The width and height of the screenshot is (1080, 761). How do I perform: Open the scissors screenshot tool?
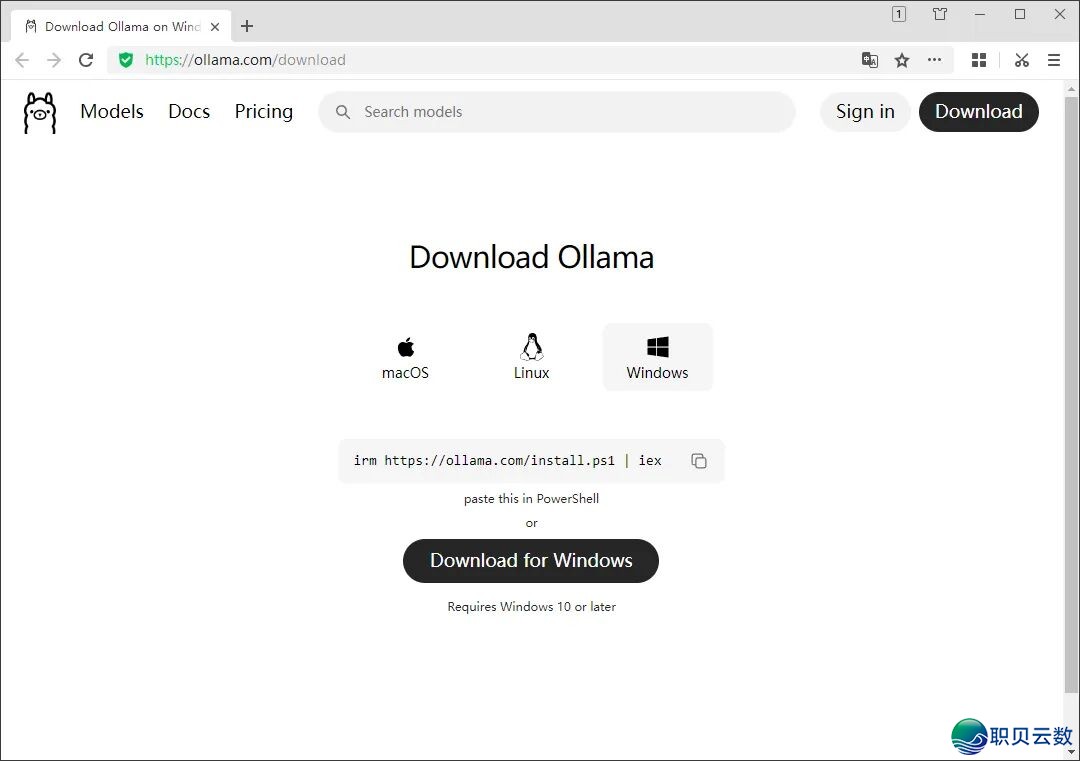pyautogui.click(x=1021, y=60)
